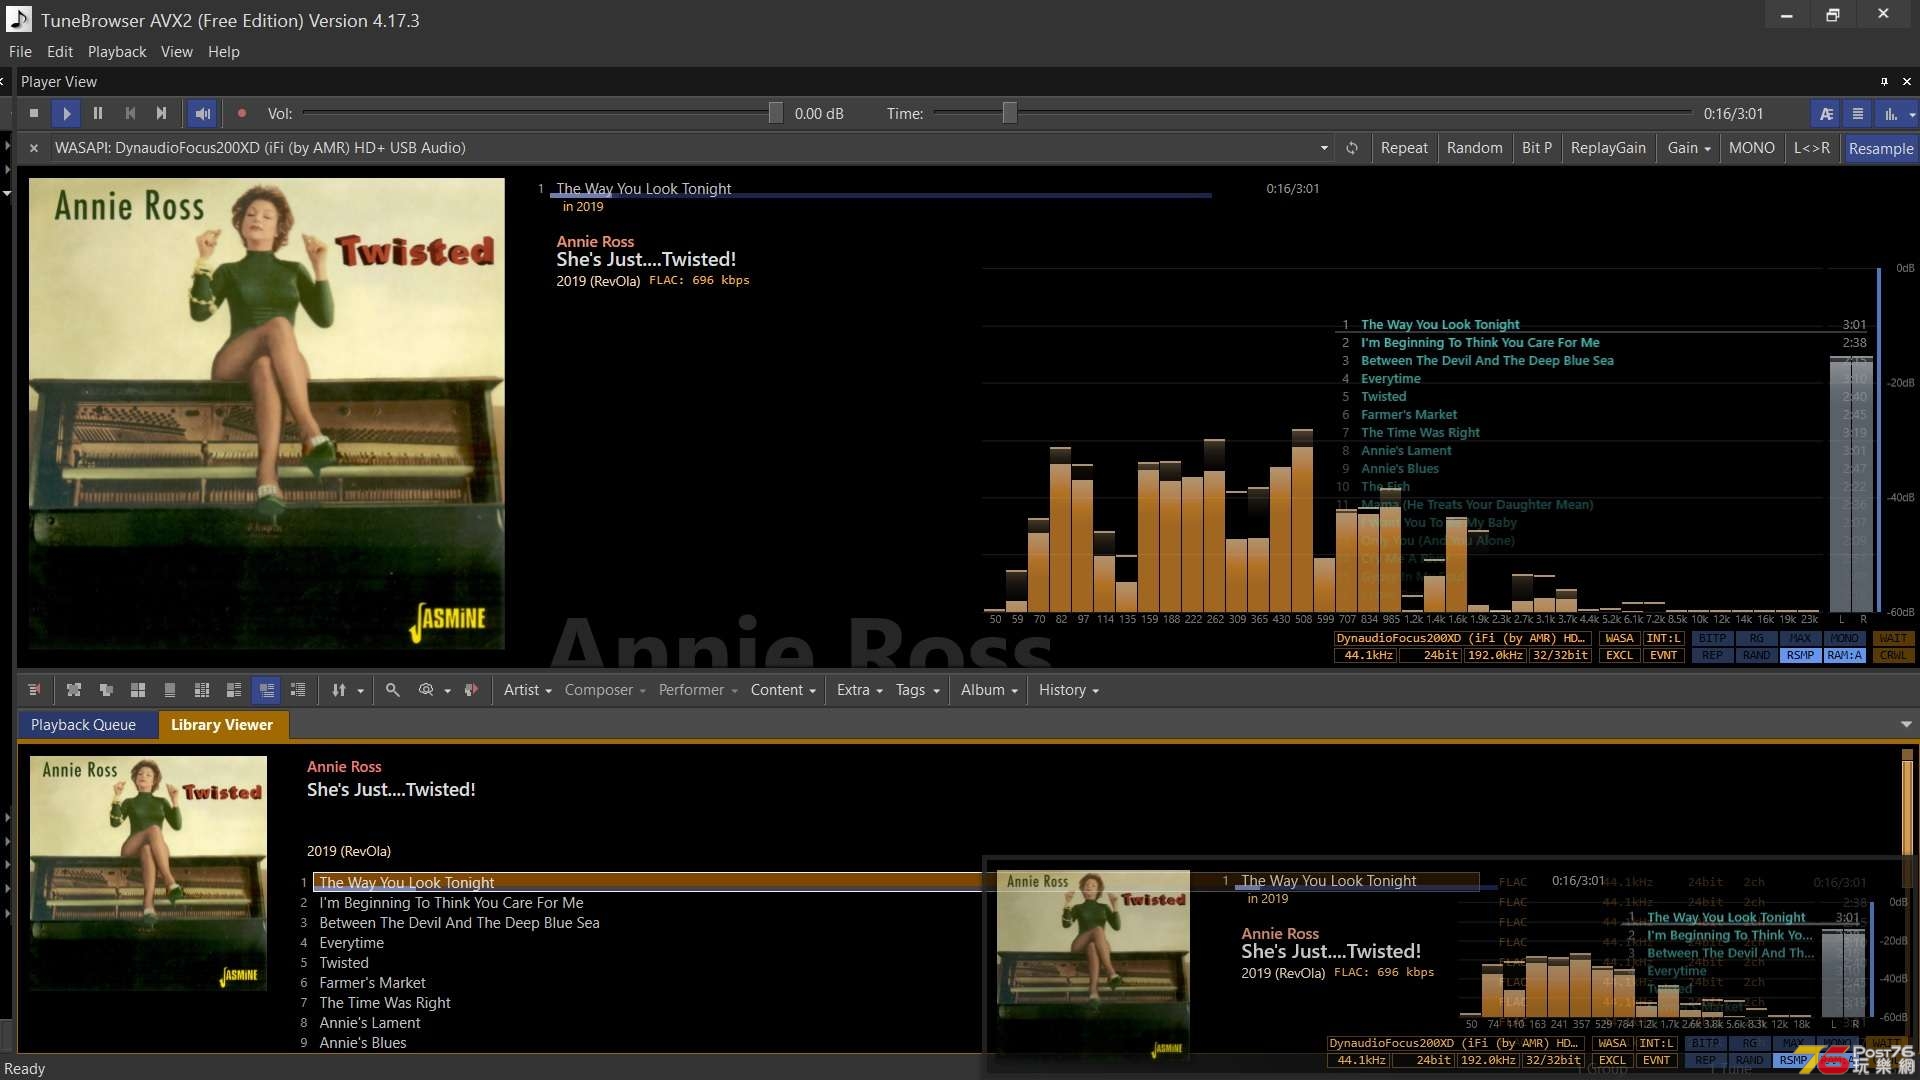Toggle Random playback

tap(1474, 148)
